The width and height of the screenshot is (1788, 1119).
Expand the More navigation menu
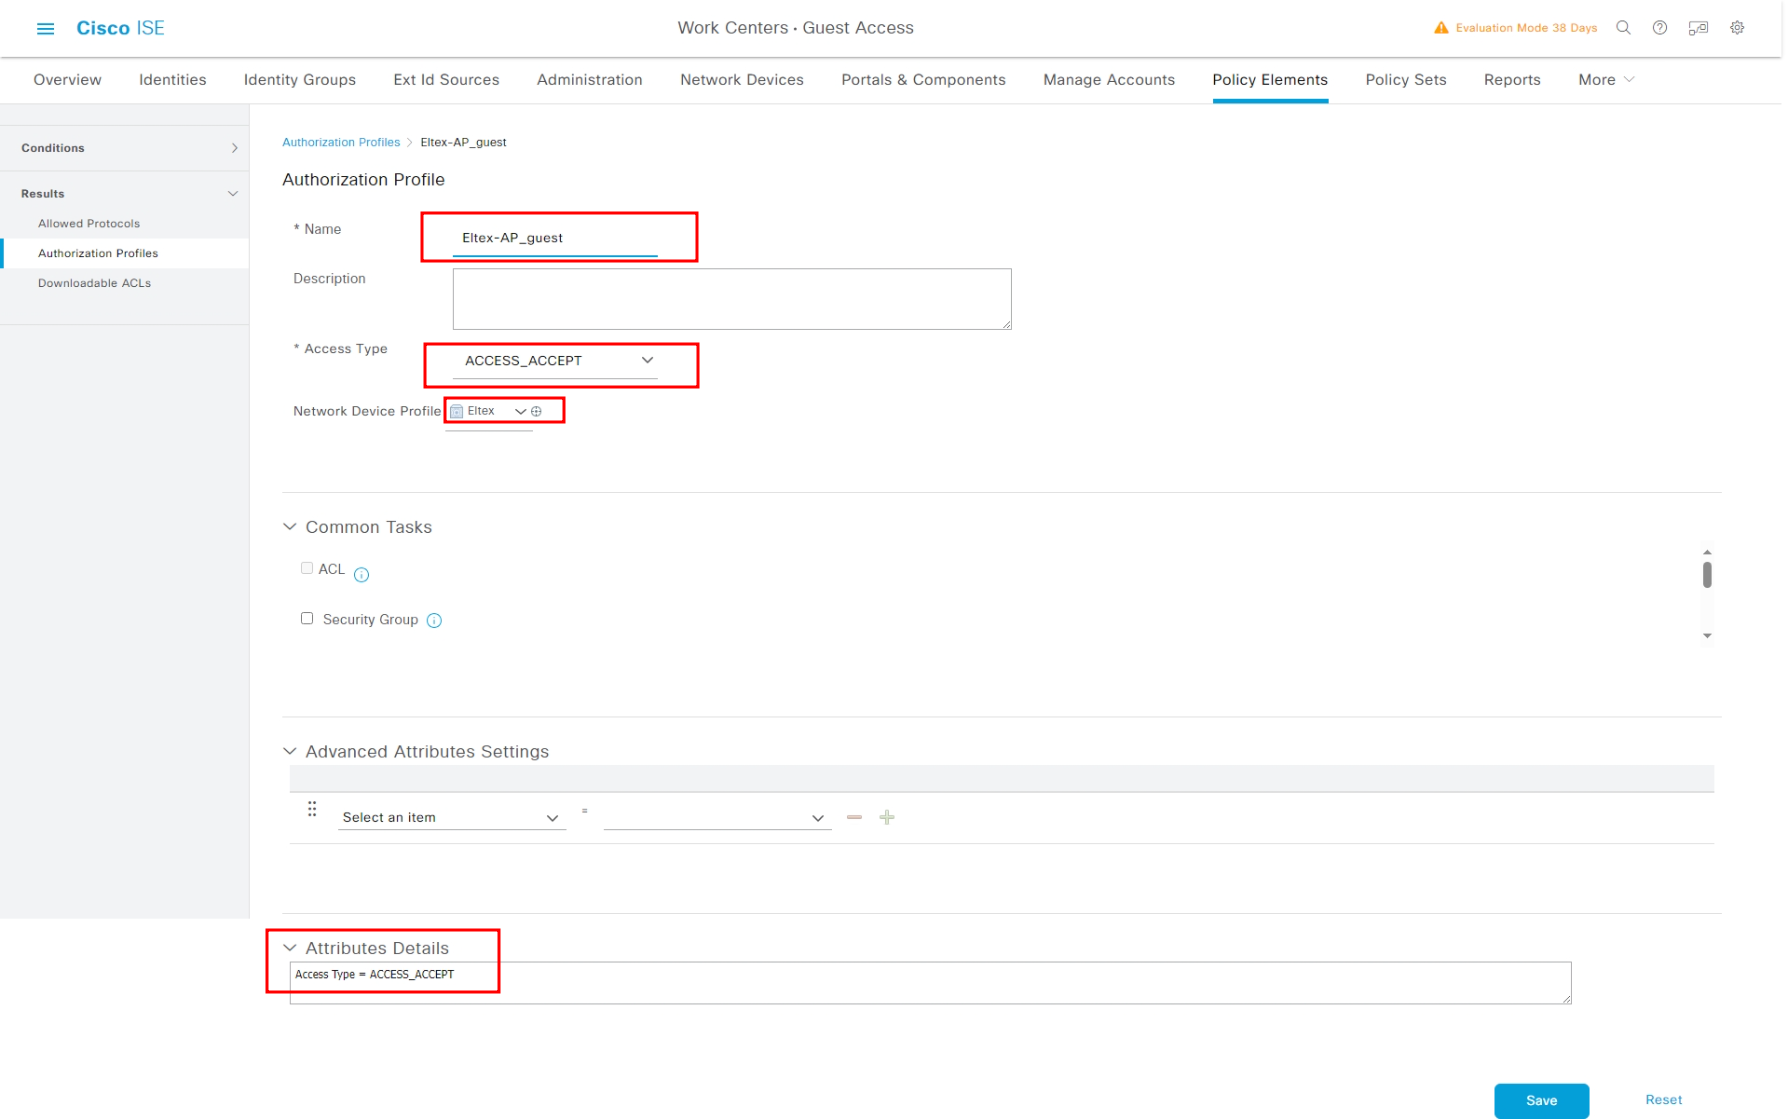(1606, 80)
